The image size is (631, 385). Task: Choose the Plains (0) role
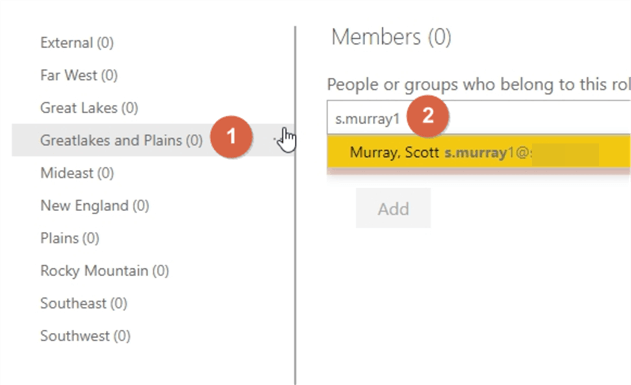[x=70, y=238]
